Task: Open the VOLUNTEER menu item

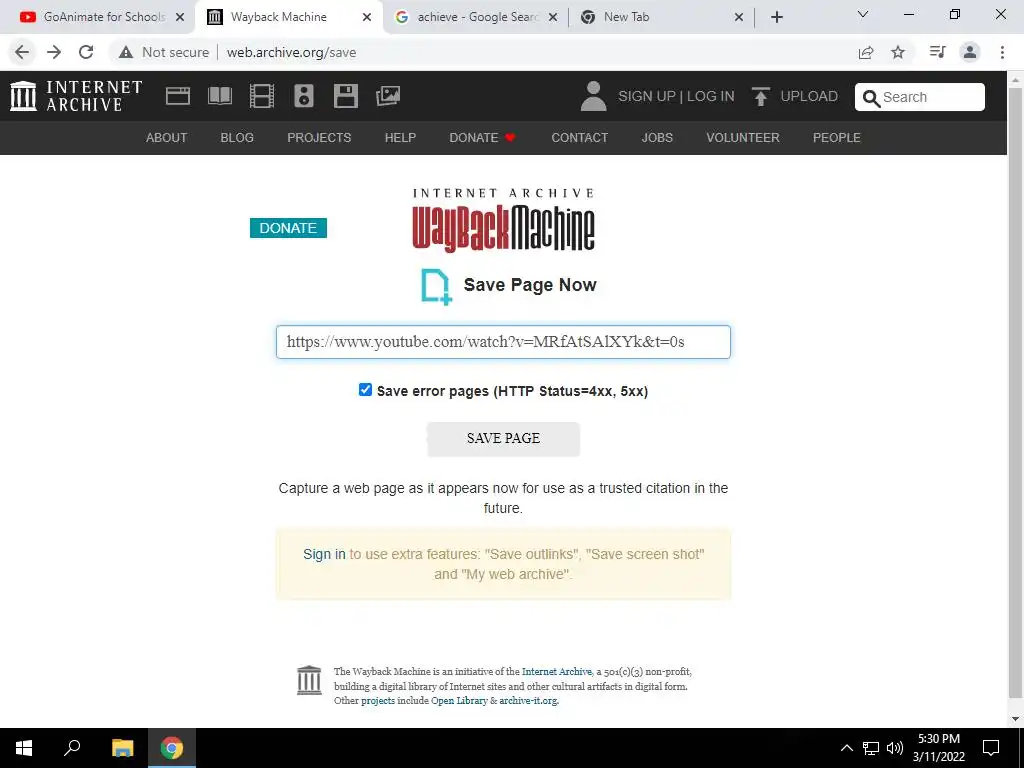Action: point(743,138)
